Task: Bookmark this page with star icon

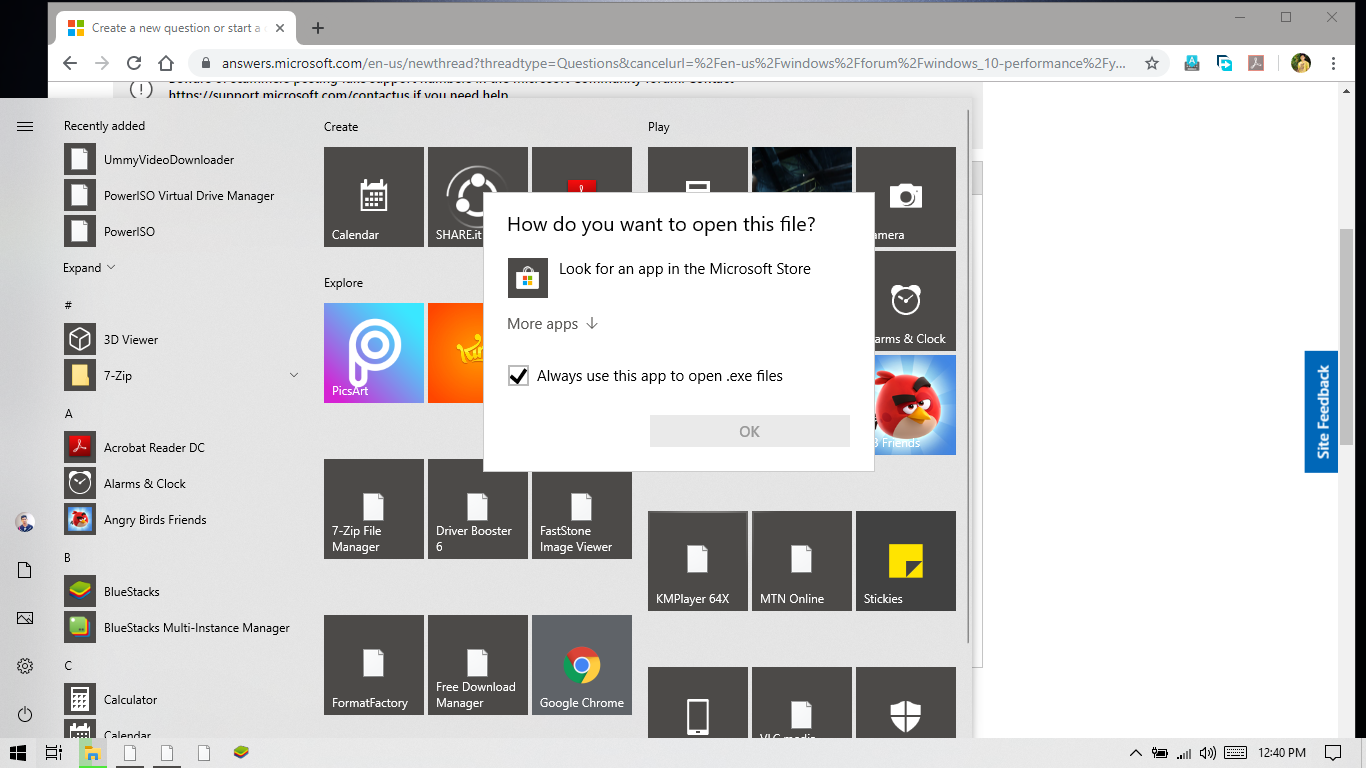Action: pyautogui.click(x=1152, y=63)
